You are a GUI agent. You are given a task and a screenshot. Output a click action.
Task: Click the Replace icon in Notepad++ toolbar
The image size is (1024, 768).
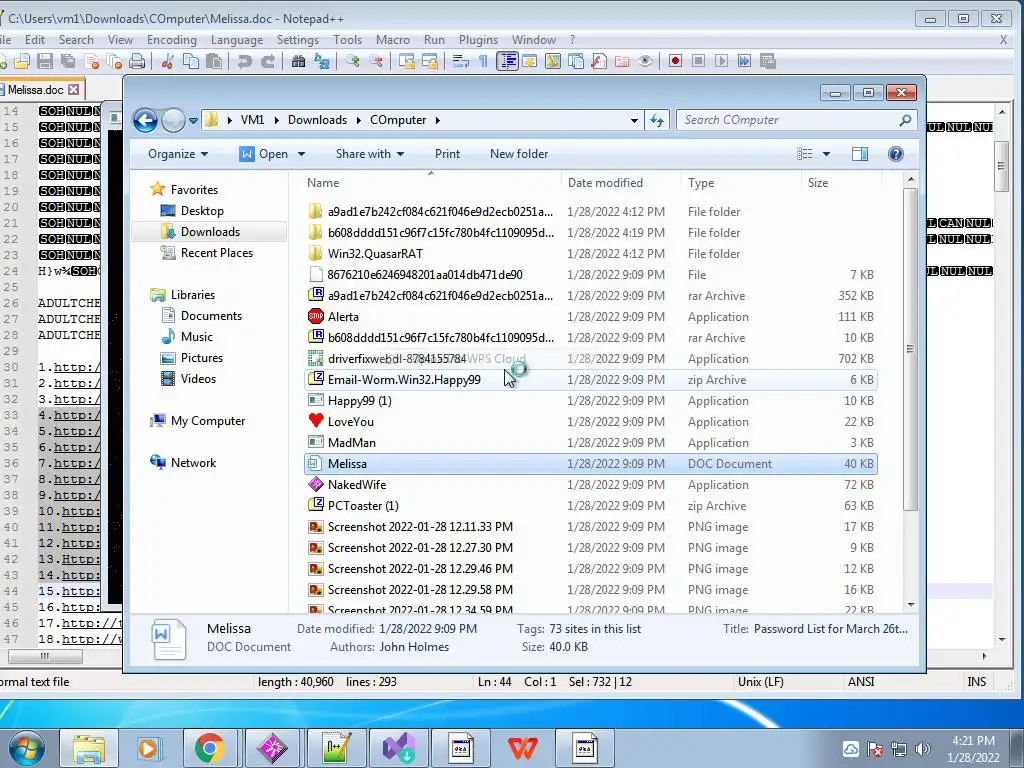tap(322, 61)
